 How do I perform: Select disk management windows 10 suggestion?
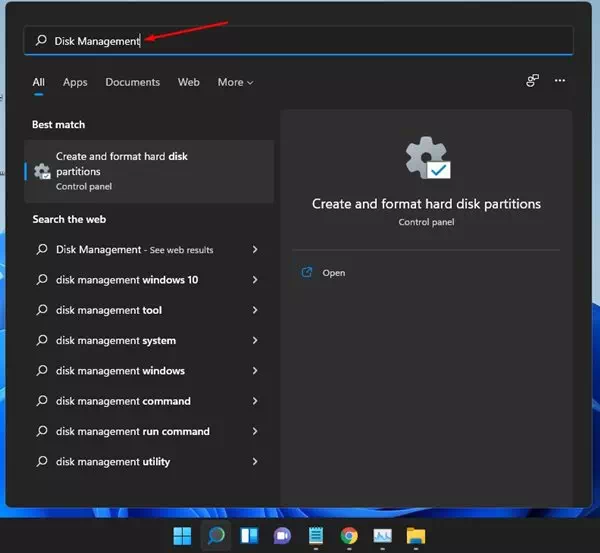pos(149,280)
